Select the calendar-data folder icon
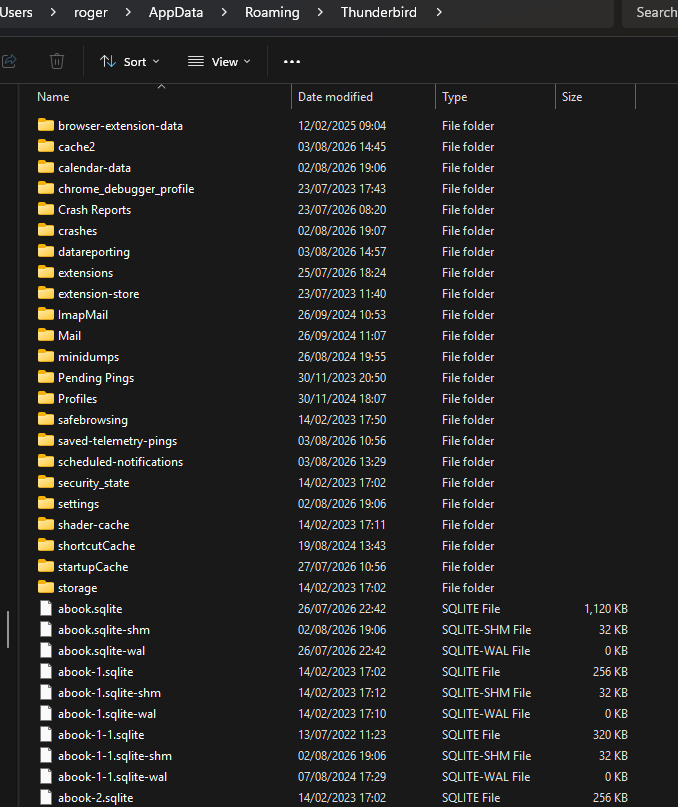The height and width of the screenshot is (807, 678). (x=46, y=167)
